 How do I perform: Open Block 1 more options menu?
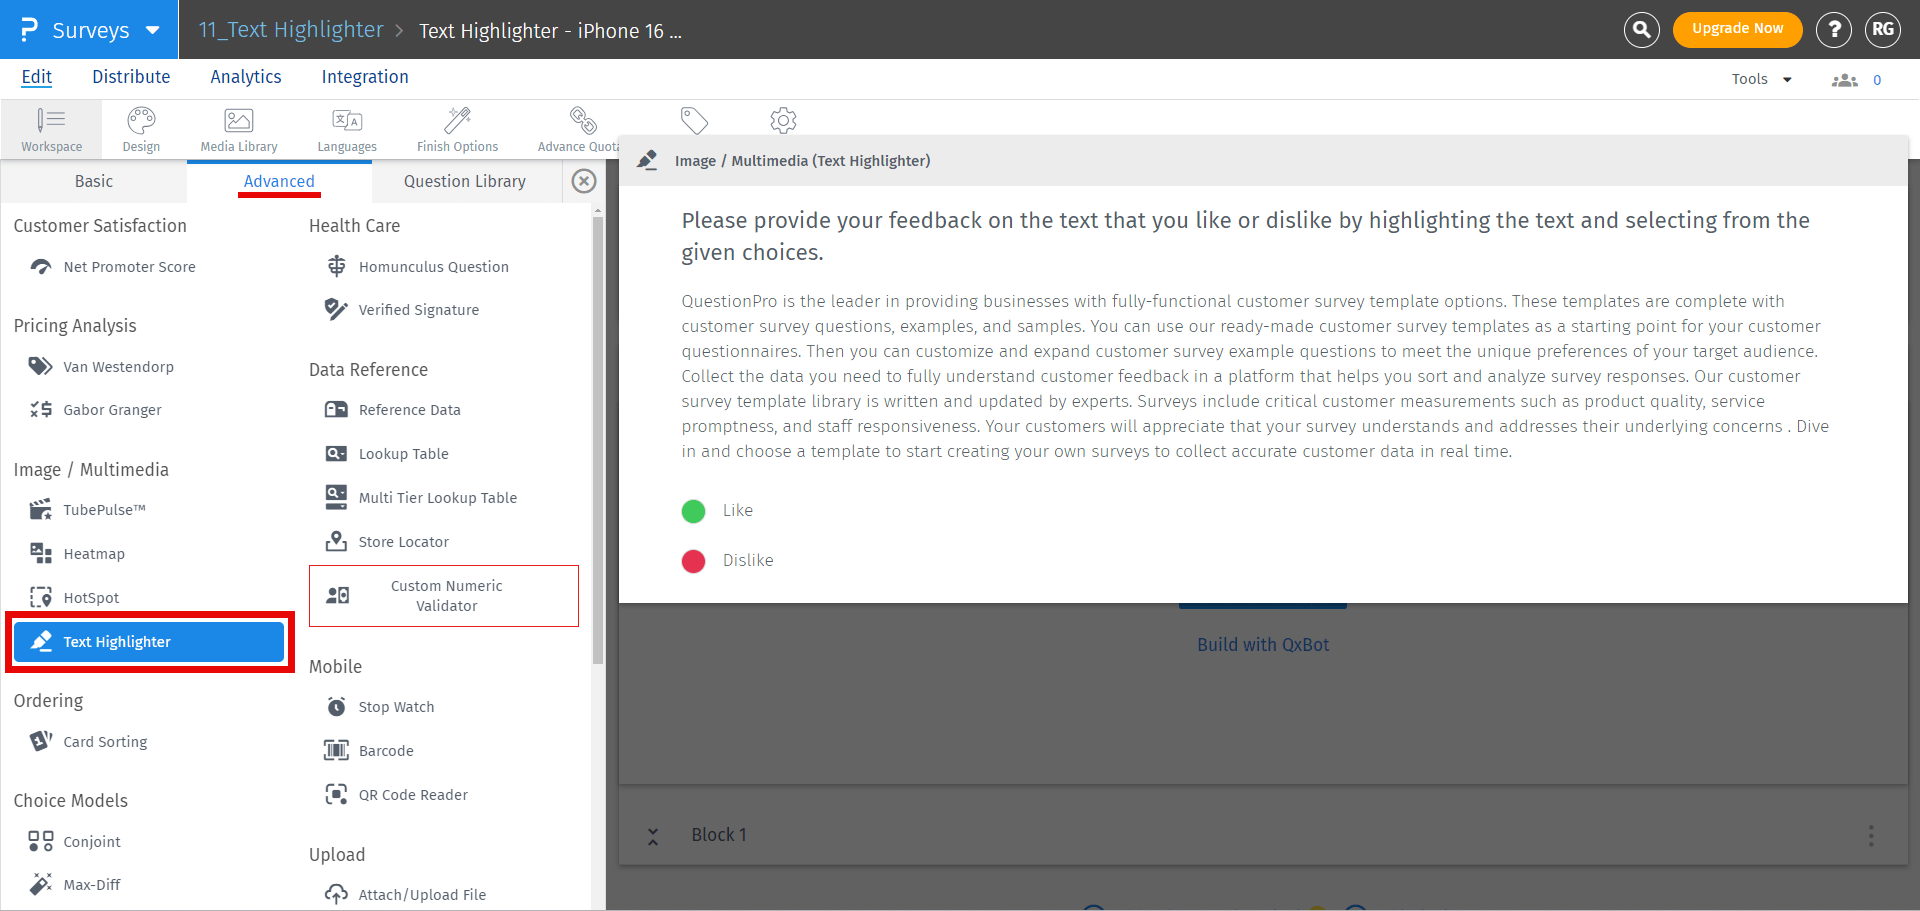pos(1871,836)
